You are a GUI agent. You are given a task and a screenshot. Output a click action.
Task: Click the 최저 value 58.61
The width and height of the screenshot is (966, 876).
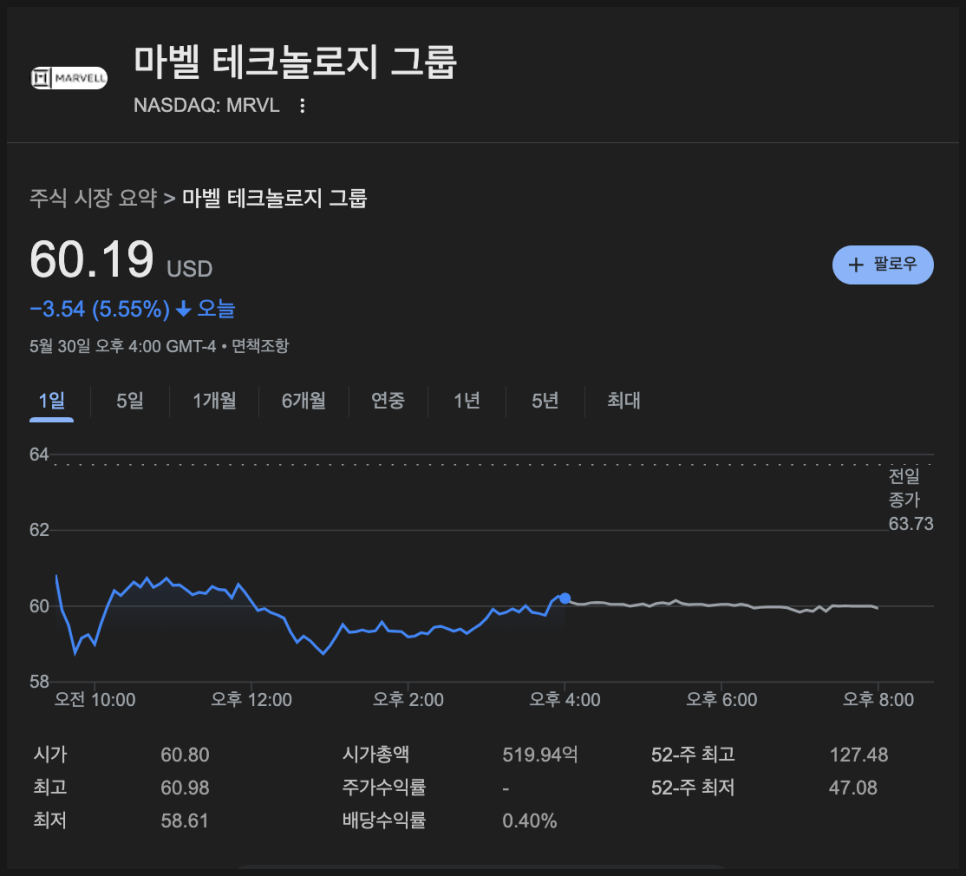(185, 821)
